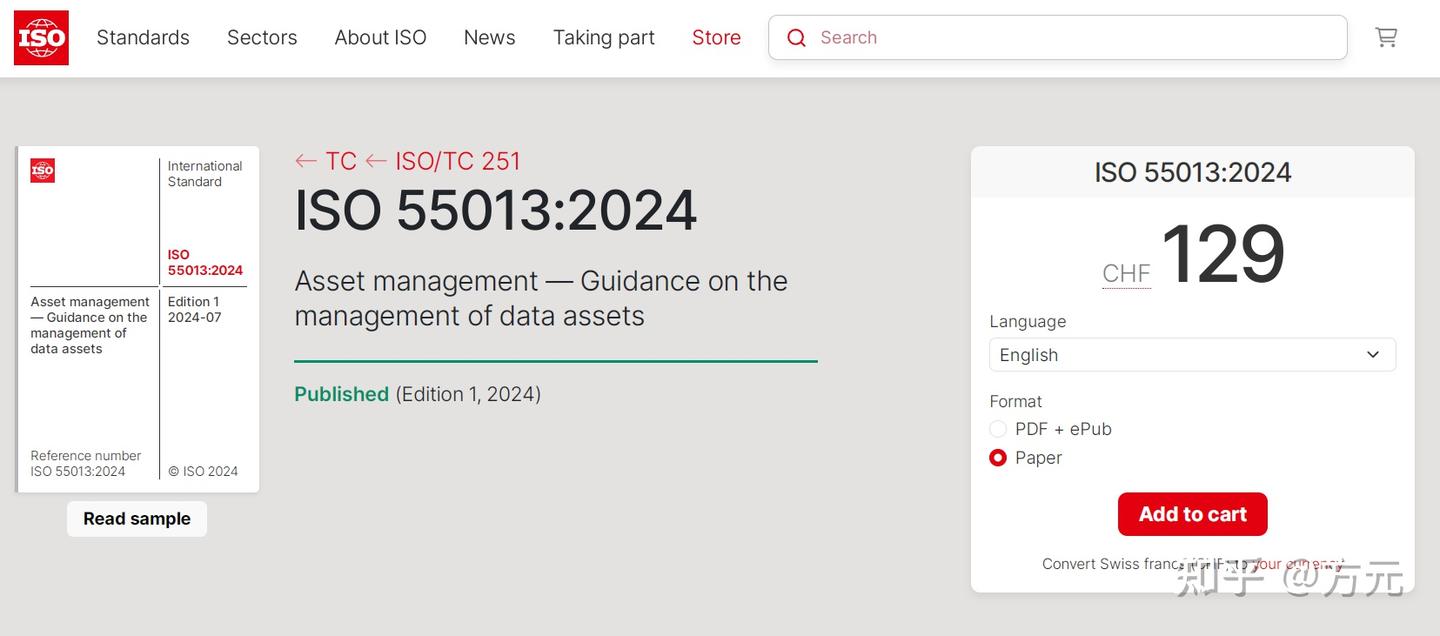Follow the 'your currency' conversion link
The width and height of the screenshot is (1440, 636).
click(1300, 563)
